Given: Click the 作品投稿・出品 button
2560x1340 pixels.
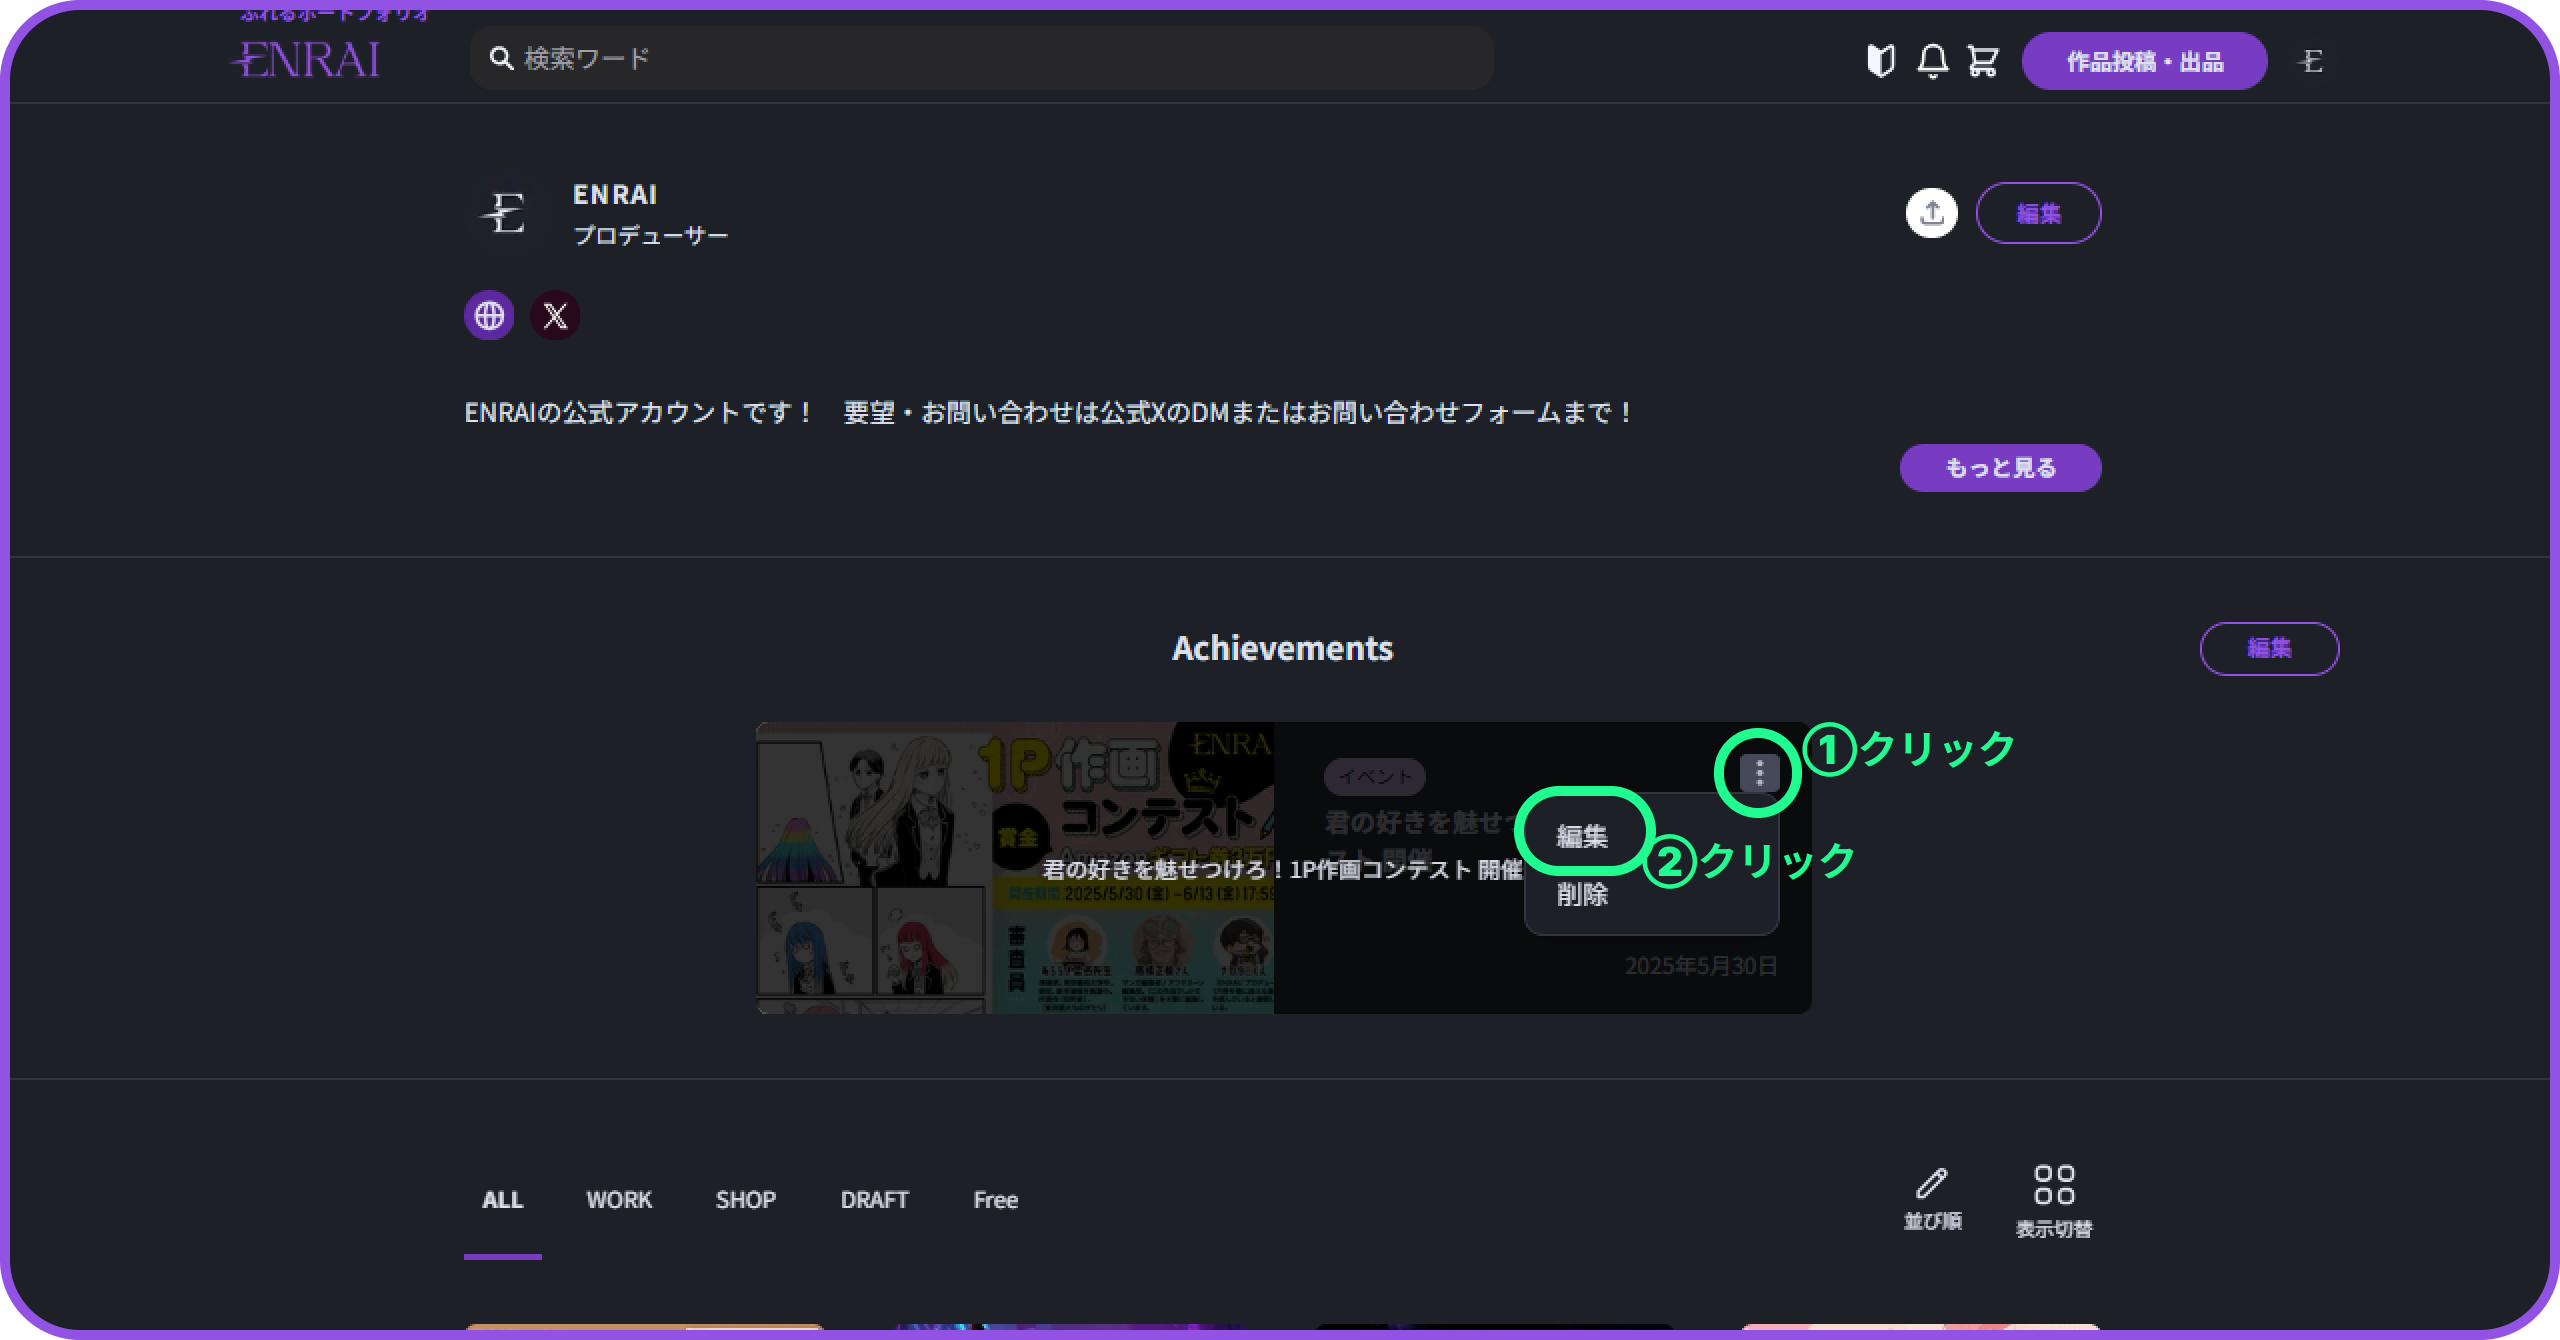Looking at the screenshot, I should pos(2144,61).
